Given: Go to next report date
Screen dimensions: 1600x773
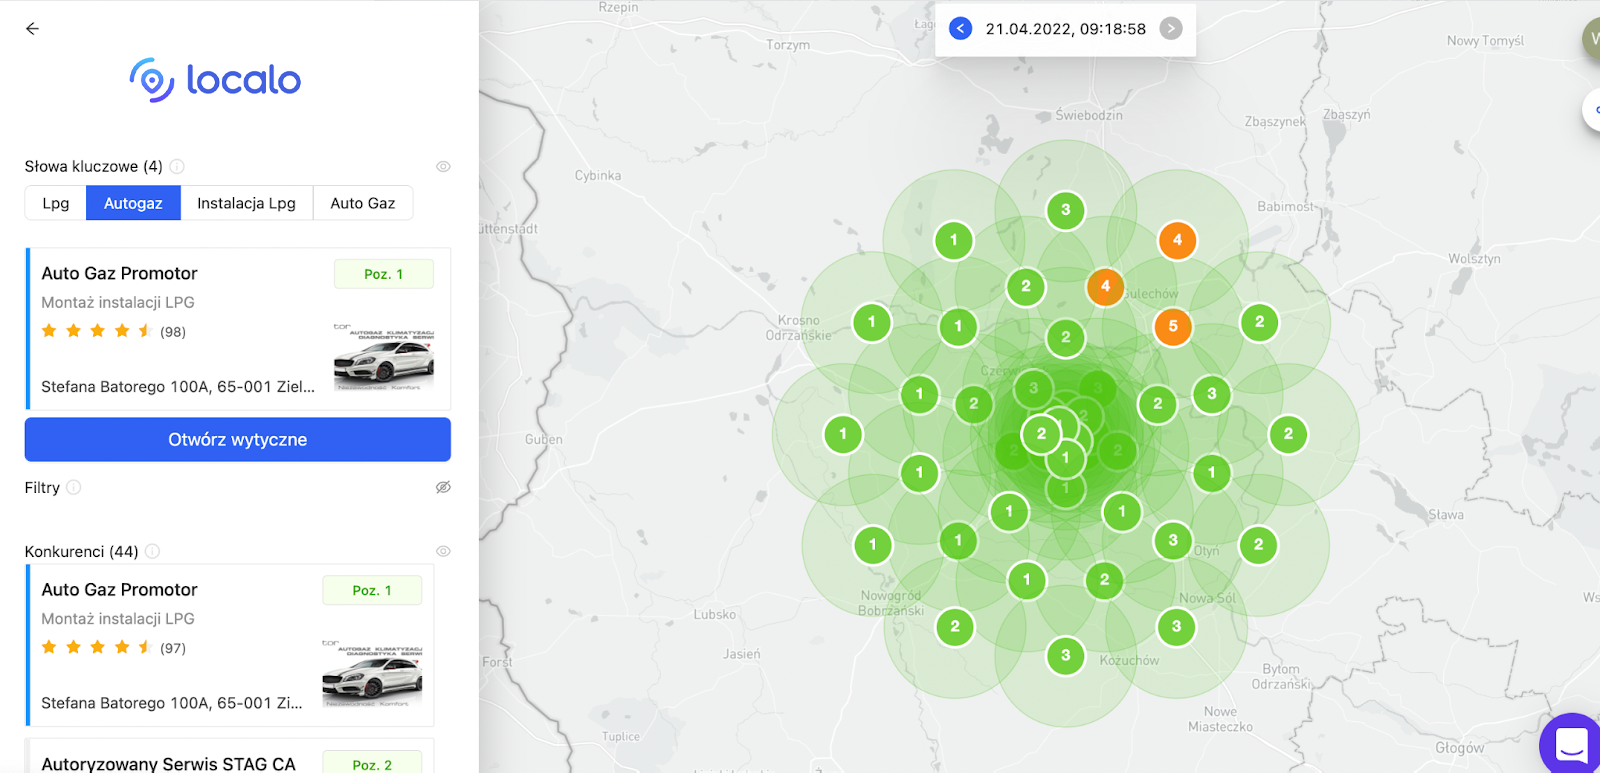Looking at the screenshot, I should coord(1170,29).
